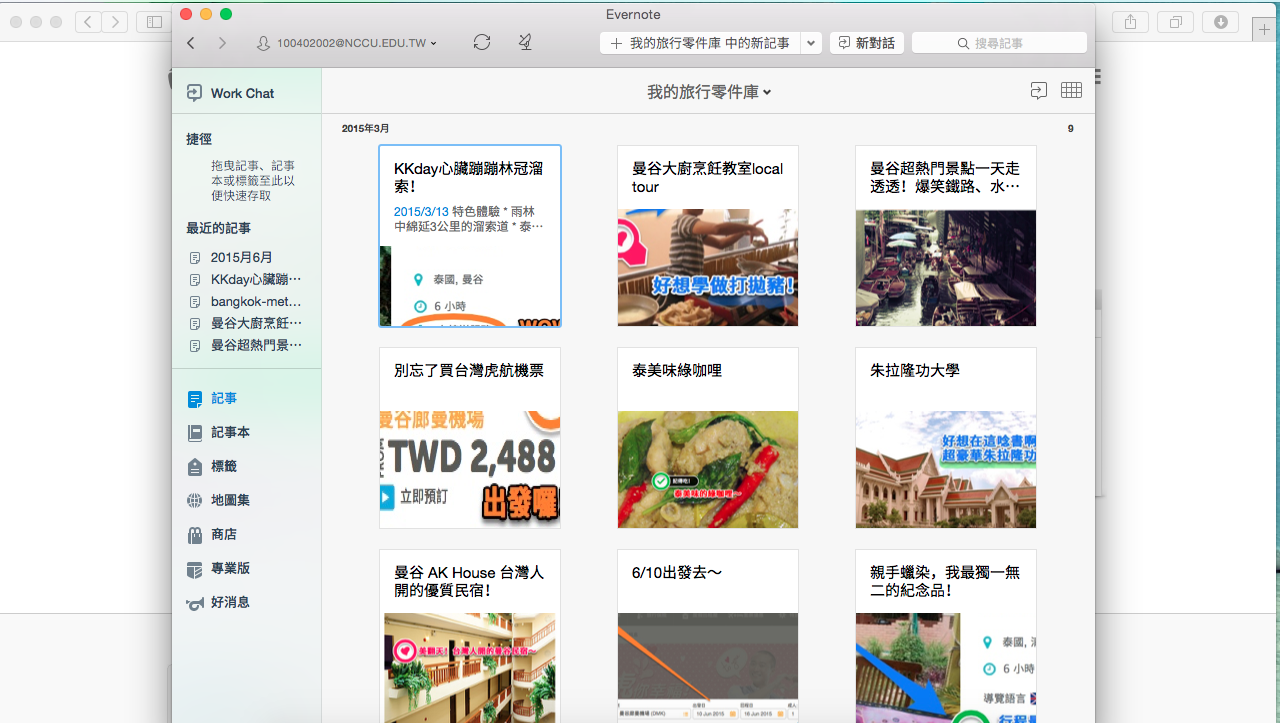Create a new note in 我的旅行零件庫
Viewport: 1280px width, 723px height.
pyautogui.click(x=701, y=43)
